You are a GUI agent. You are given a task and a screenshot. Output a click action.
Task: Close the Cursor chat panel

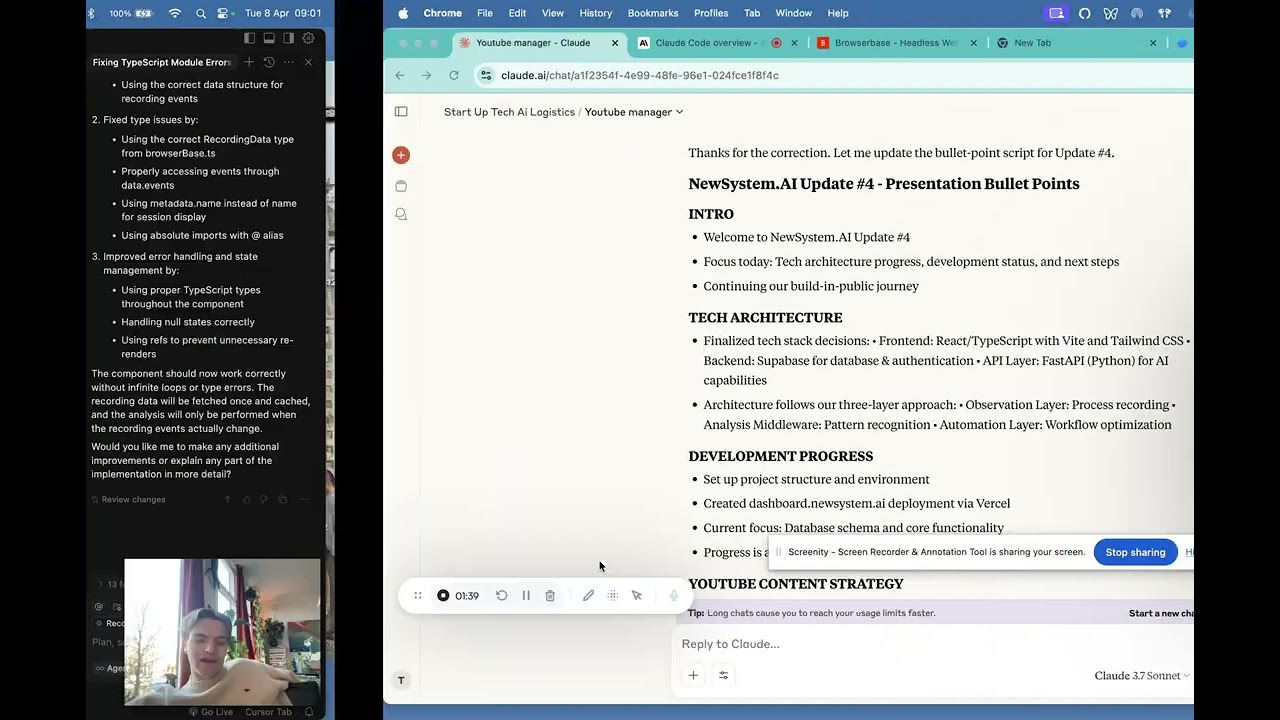[308, 62]
